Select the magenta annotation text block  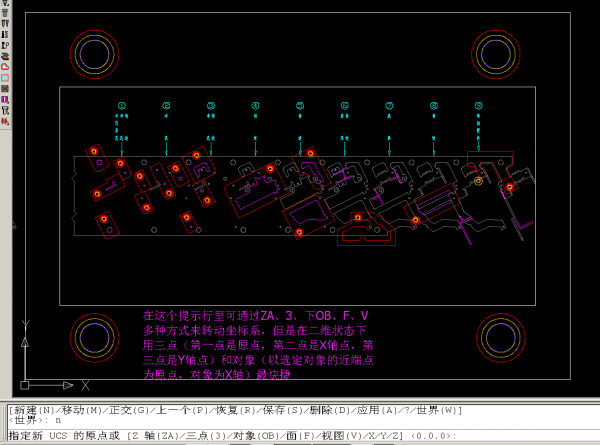click(x=259, y=345)
